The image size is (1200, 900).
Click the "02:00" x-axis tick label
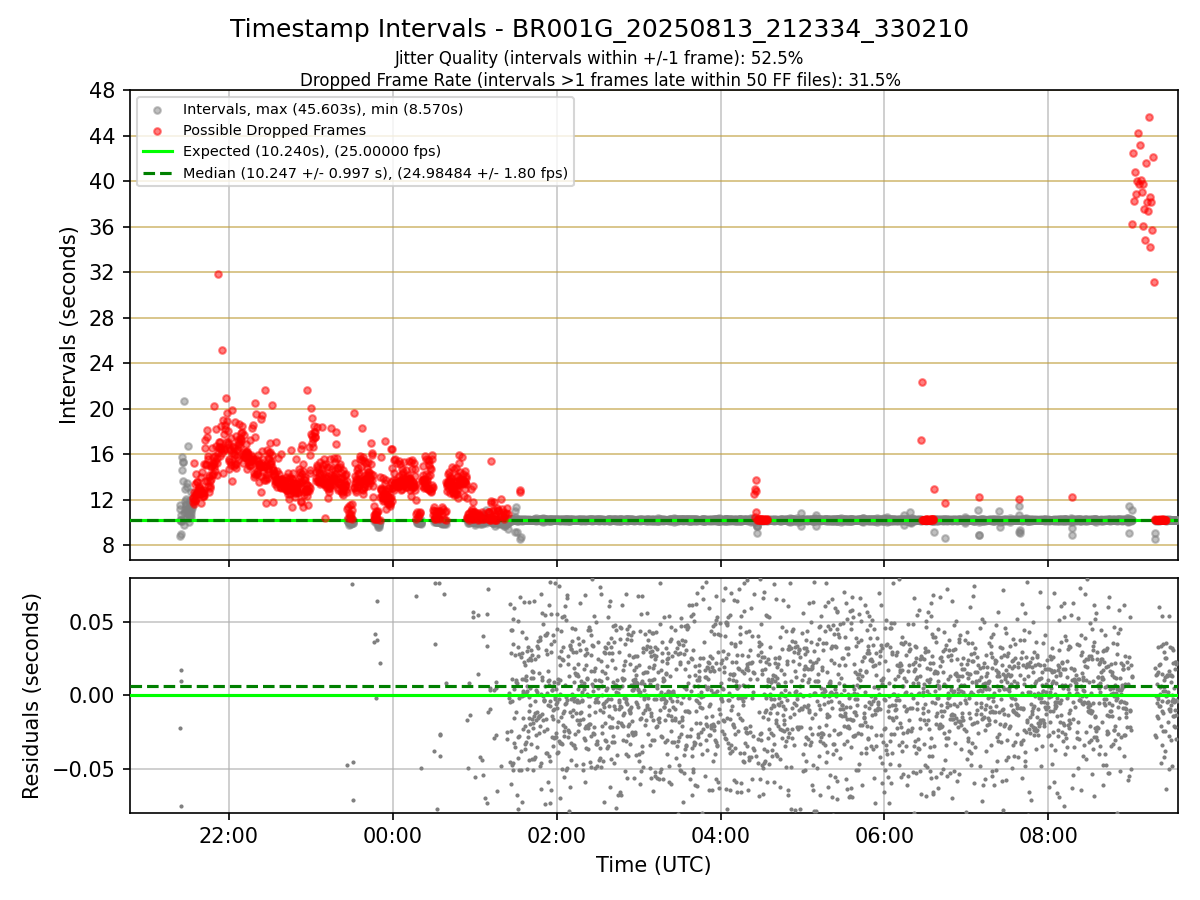click(x=557, y=835)
